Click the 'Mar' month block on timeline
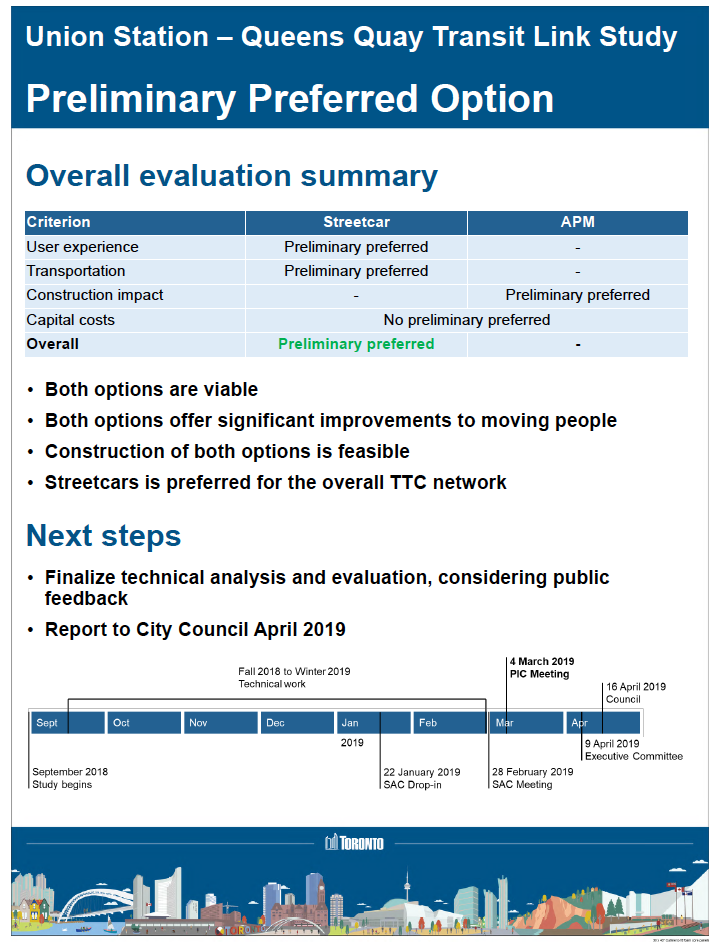This screenshot has width=714, height=948. point(527,722)
